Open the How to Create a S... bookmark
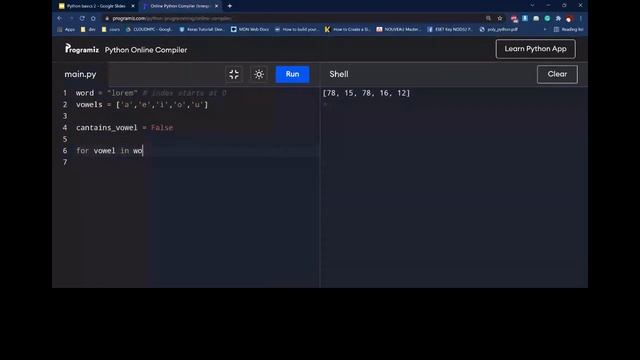 [x=347, y=29]
